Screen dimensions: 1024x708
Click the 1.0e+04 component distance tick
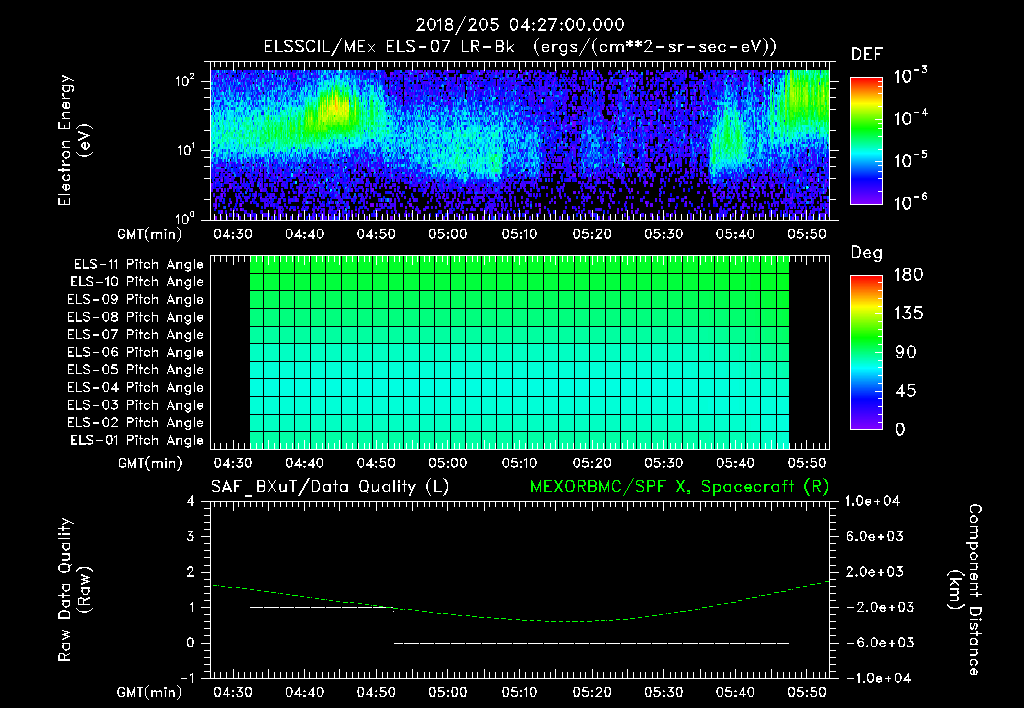[x=872, y=501]
